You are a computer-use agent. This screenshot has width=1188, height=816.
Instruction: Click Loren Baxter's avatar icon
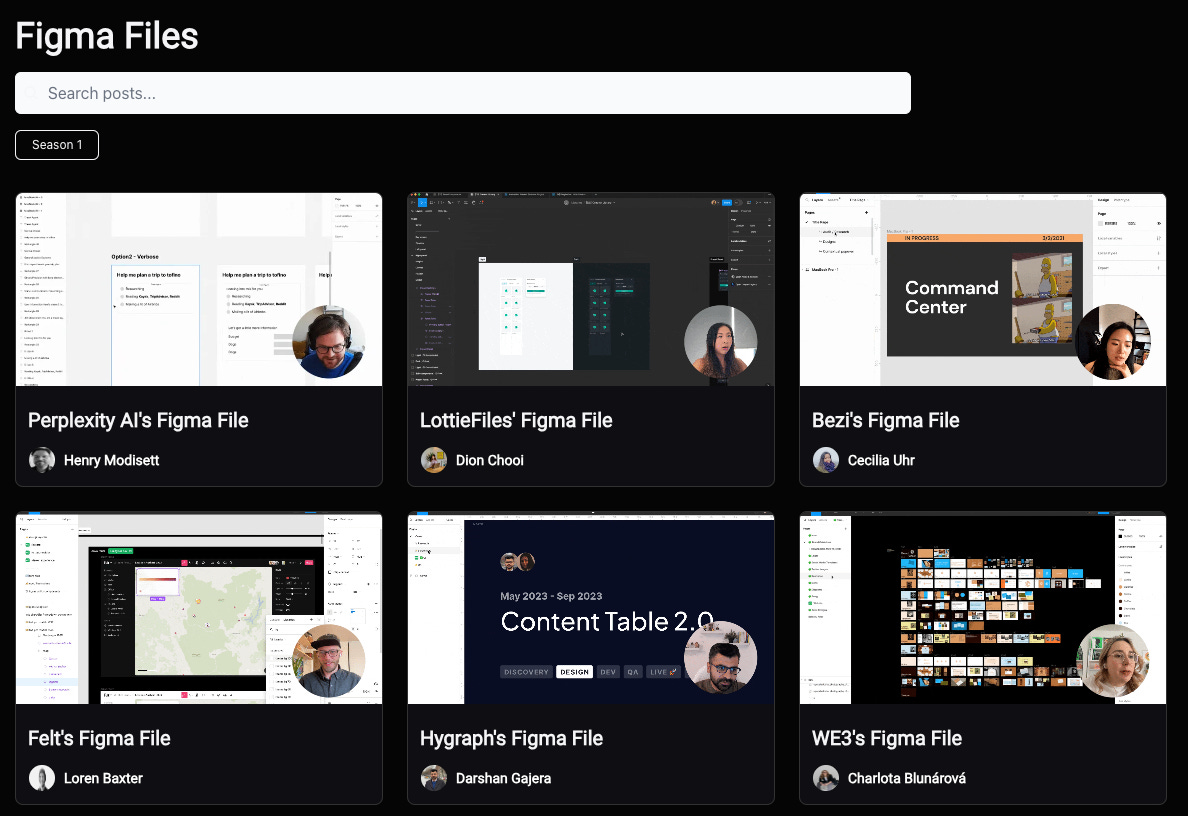[41, 778]
